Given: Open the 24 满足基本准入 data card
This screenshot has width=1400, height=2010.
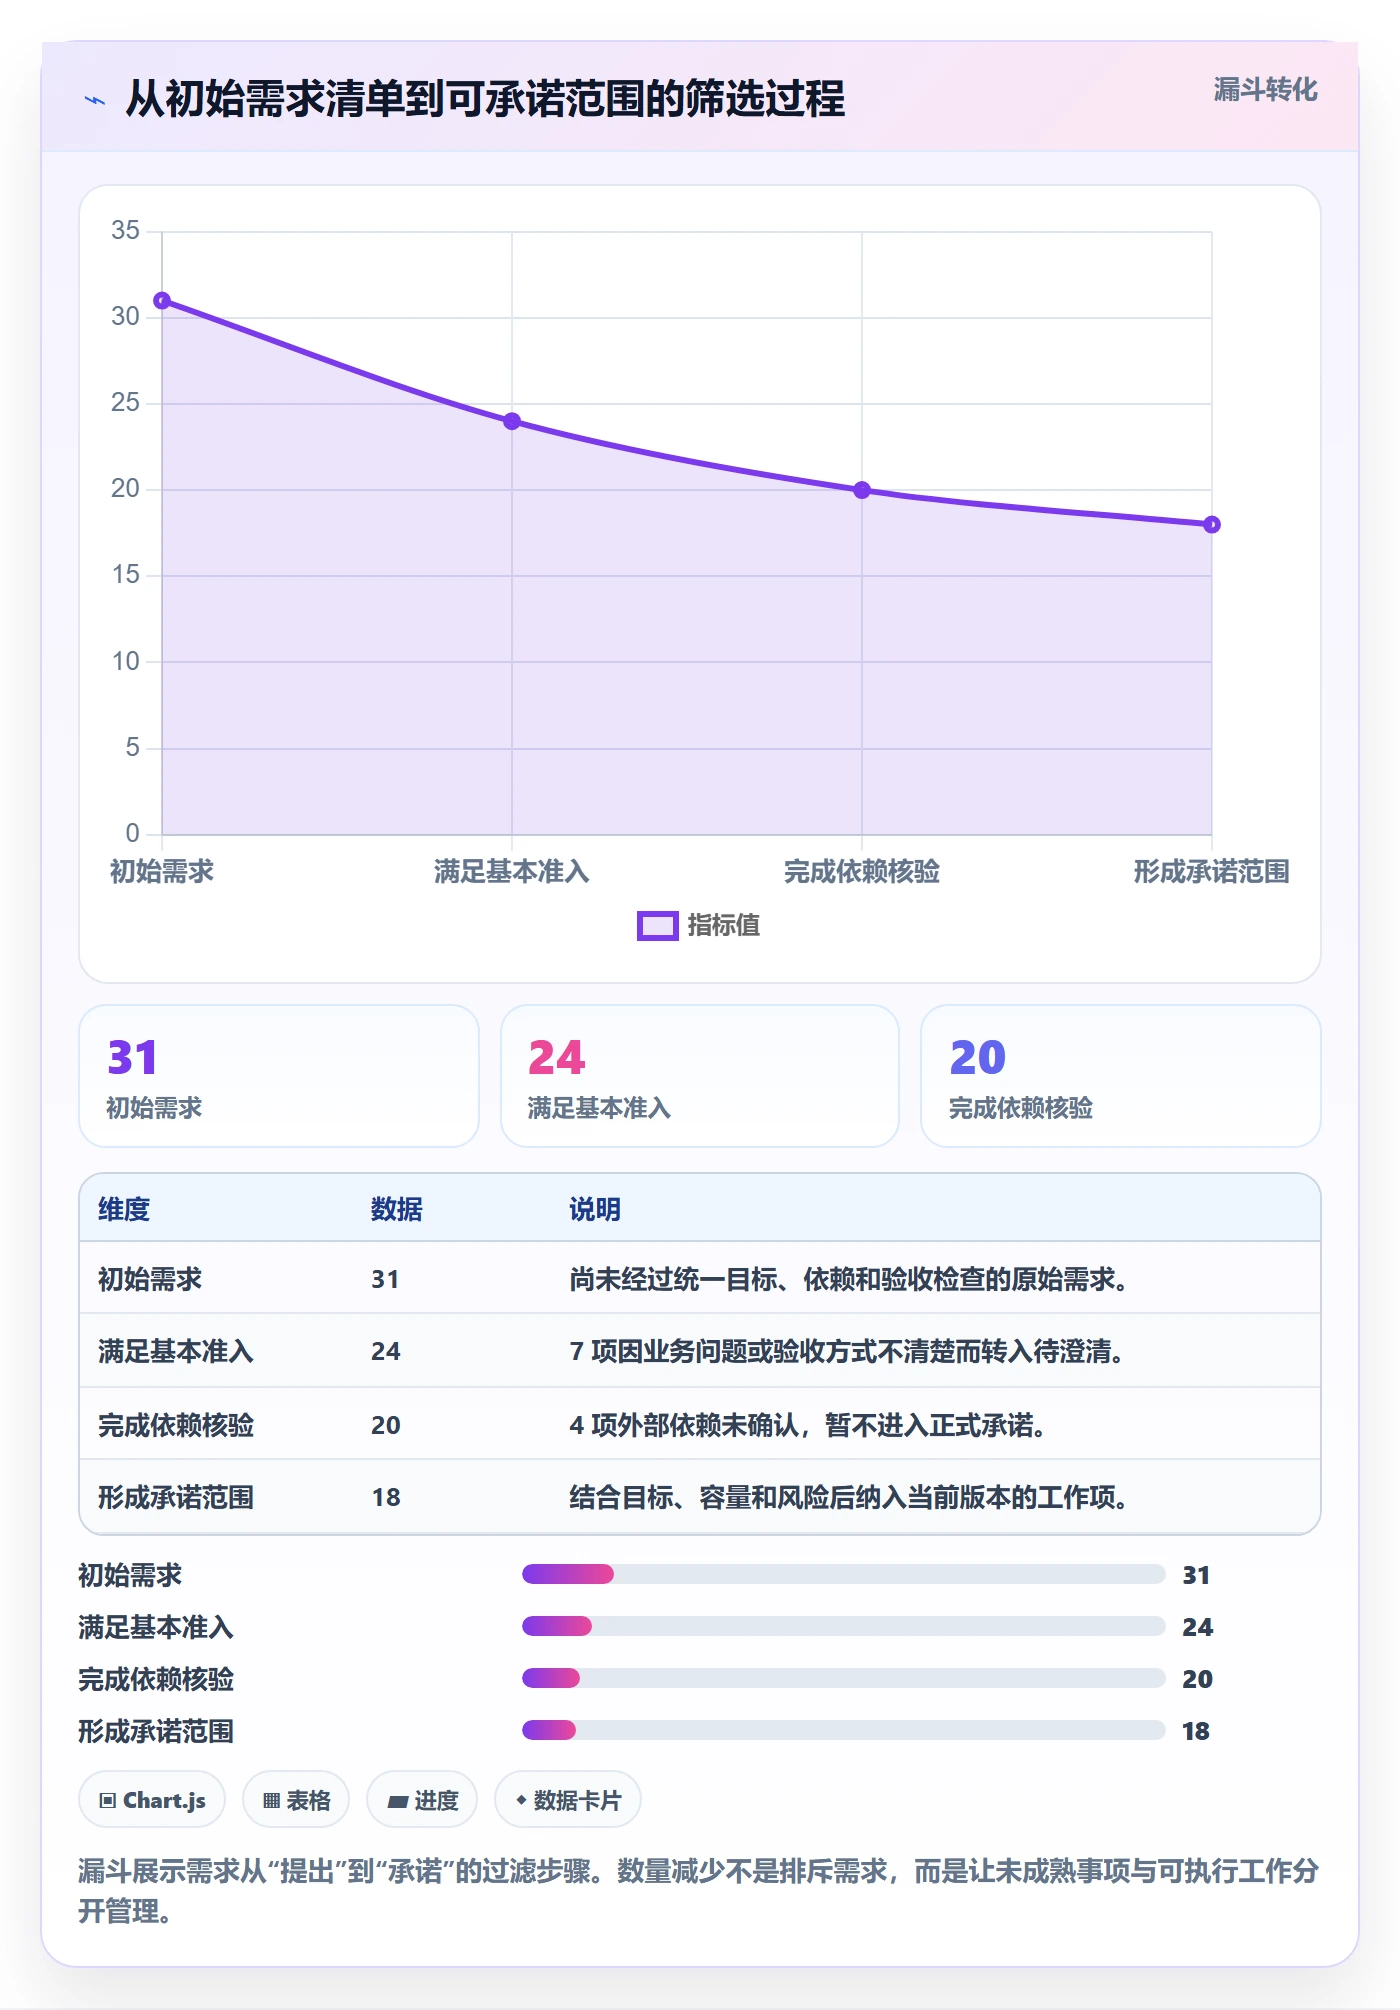Looking at the screenshot, I should (700, 1076).
